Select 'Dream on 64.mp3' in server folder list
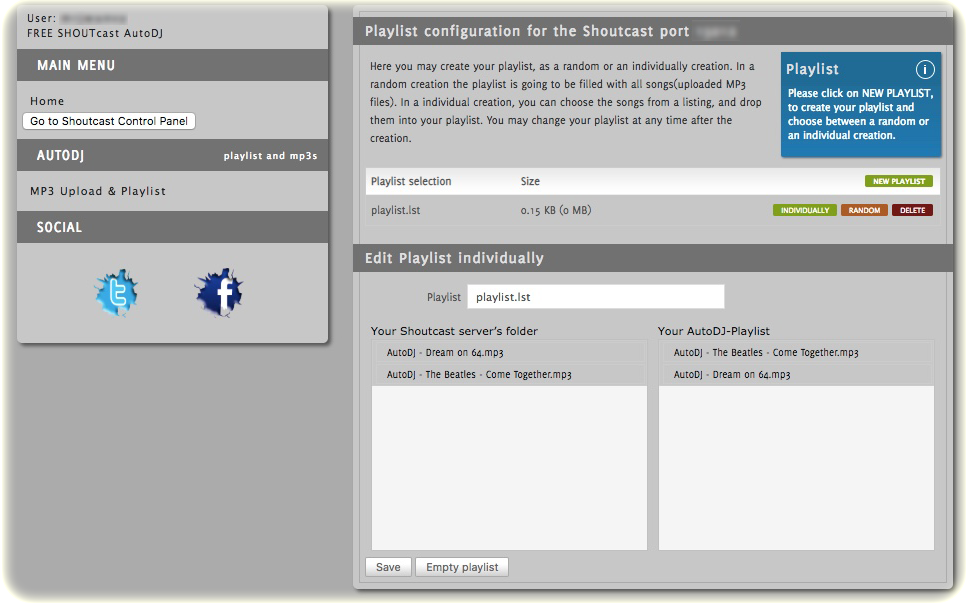Viewport: 969px width, 605px height. coord(509,353)
